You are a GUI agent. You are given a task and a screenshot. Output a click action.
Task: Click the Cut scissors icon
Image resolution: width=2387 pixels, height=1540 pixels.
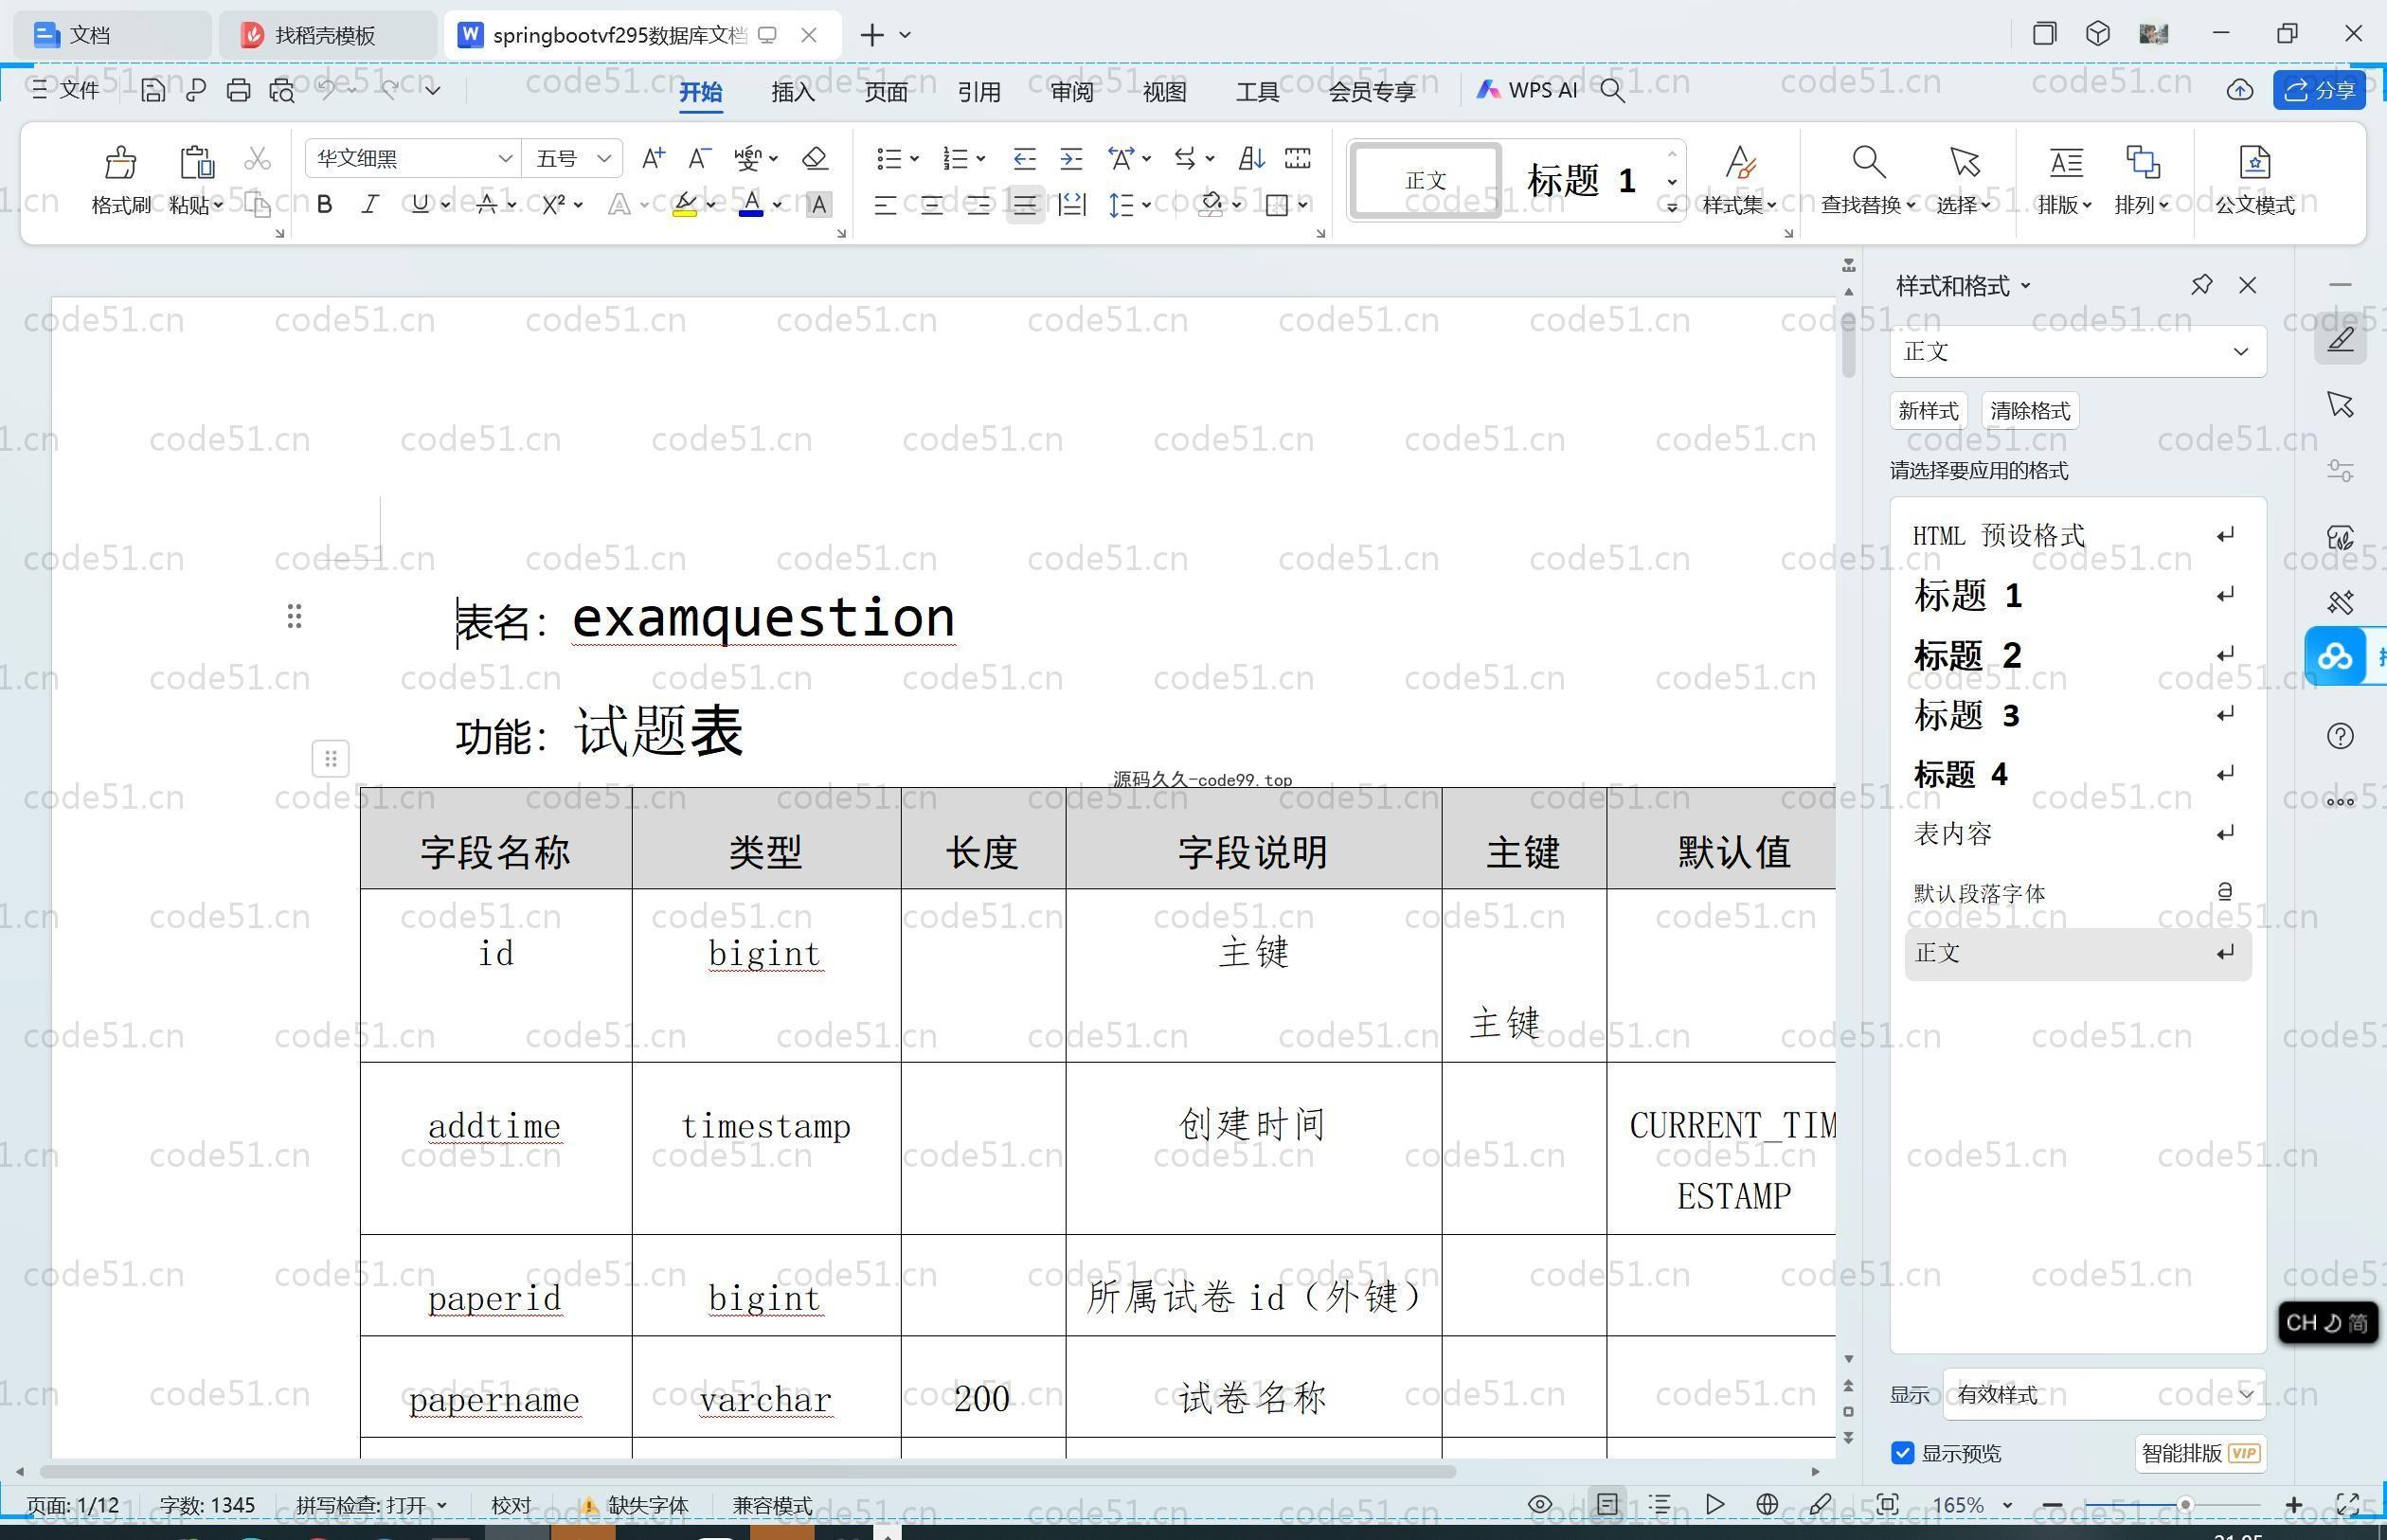[257, 158]
